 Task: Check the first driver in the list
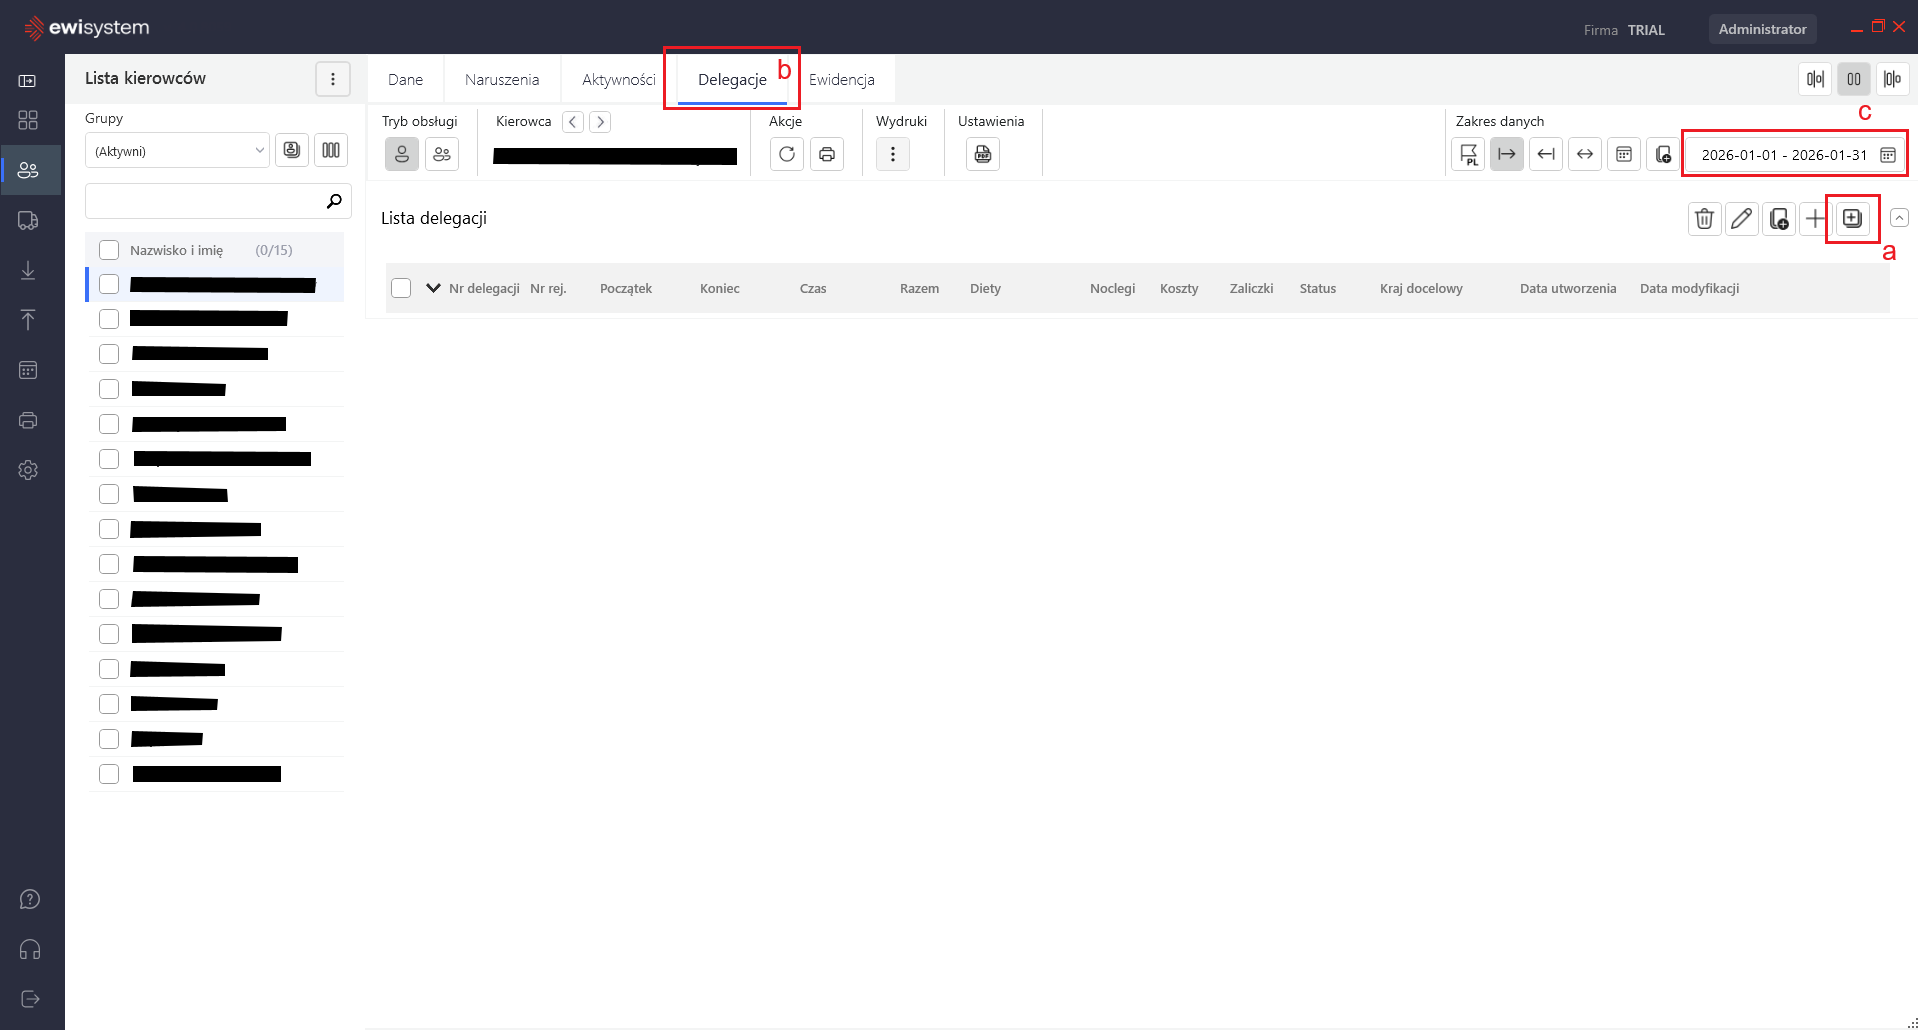(x=109, y=285)
